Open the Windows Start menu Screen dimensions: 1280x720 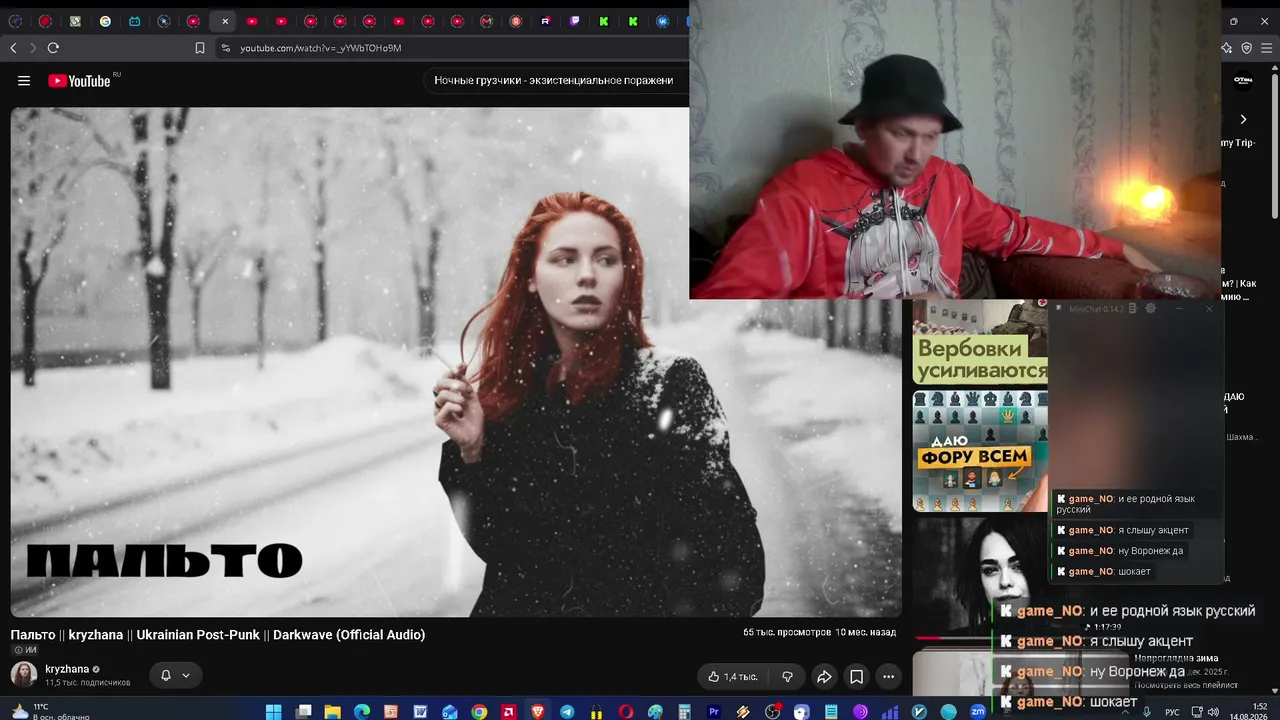[273, 712]
